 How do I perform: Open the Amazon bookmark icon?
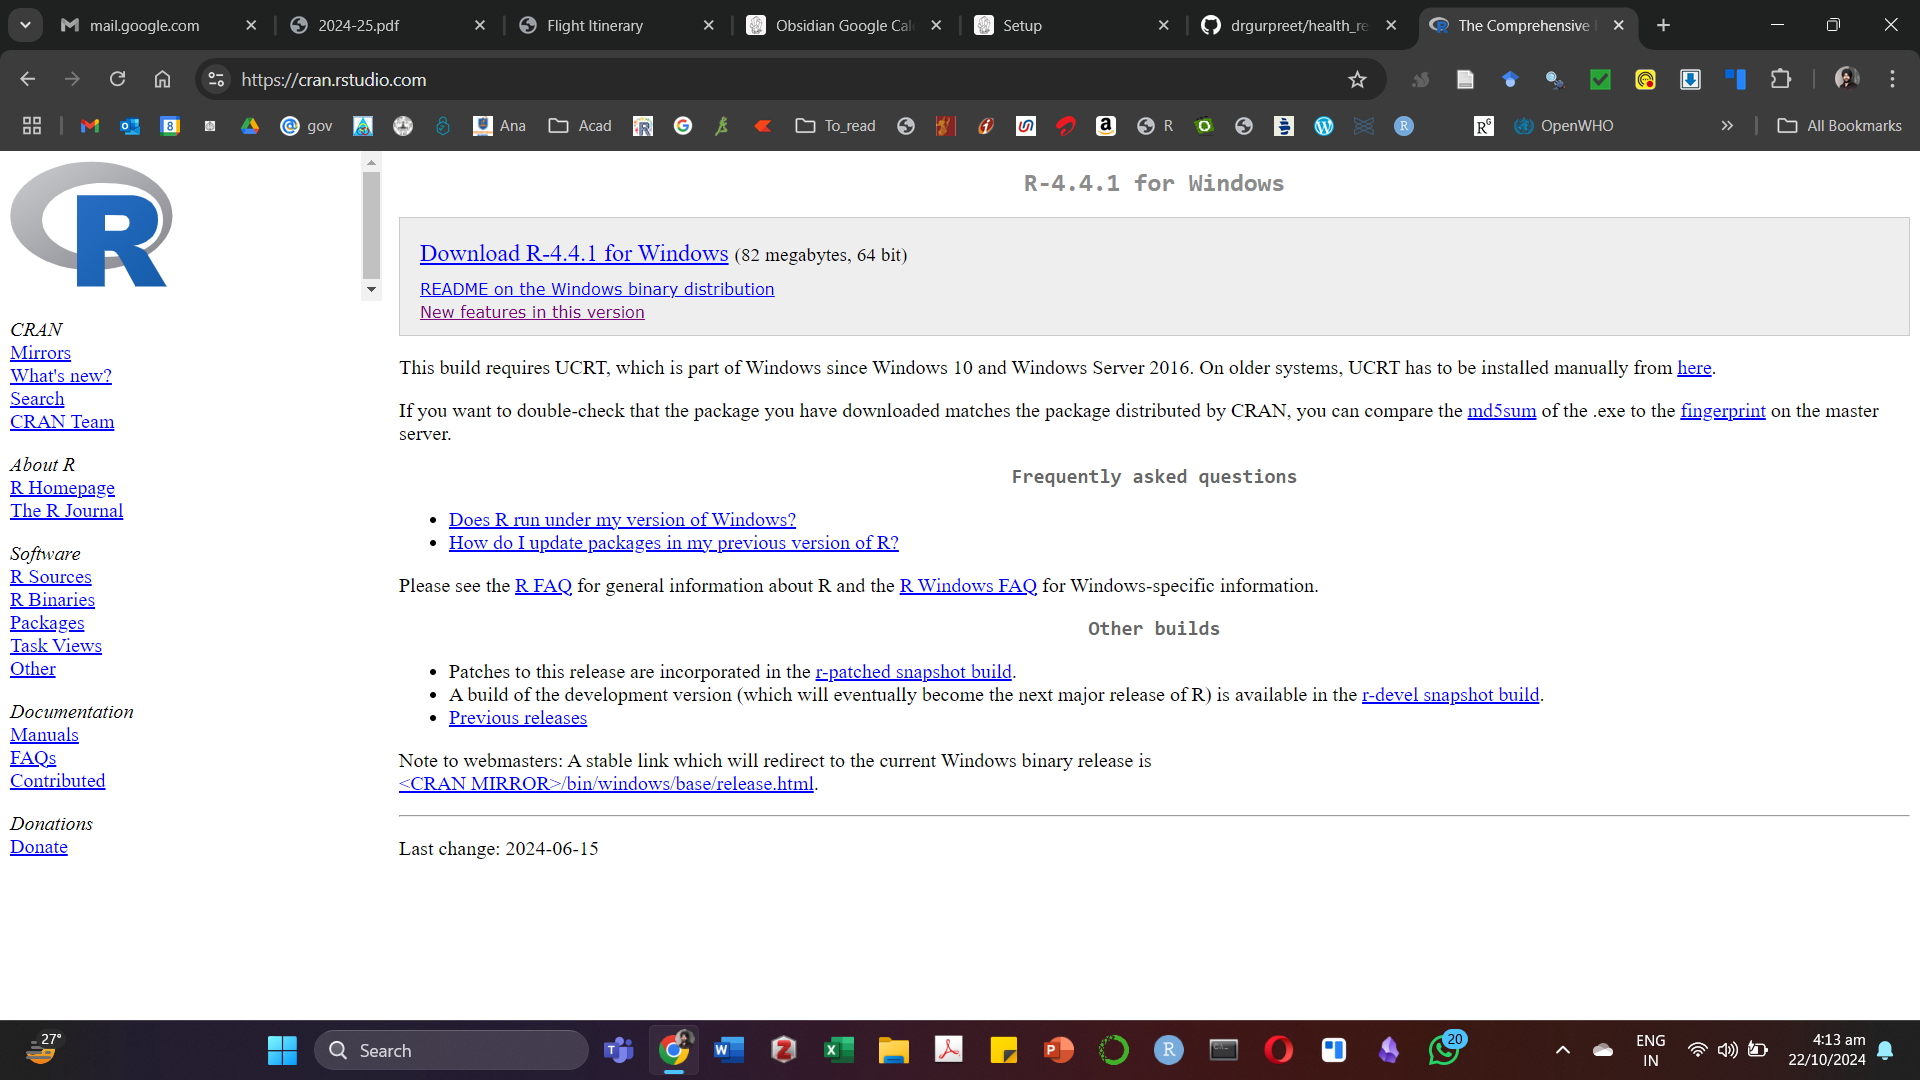(1105, 126)
